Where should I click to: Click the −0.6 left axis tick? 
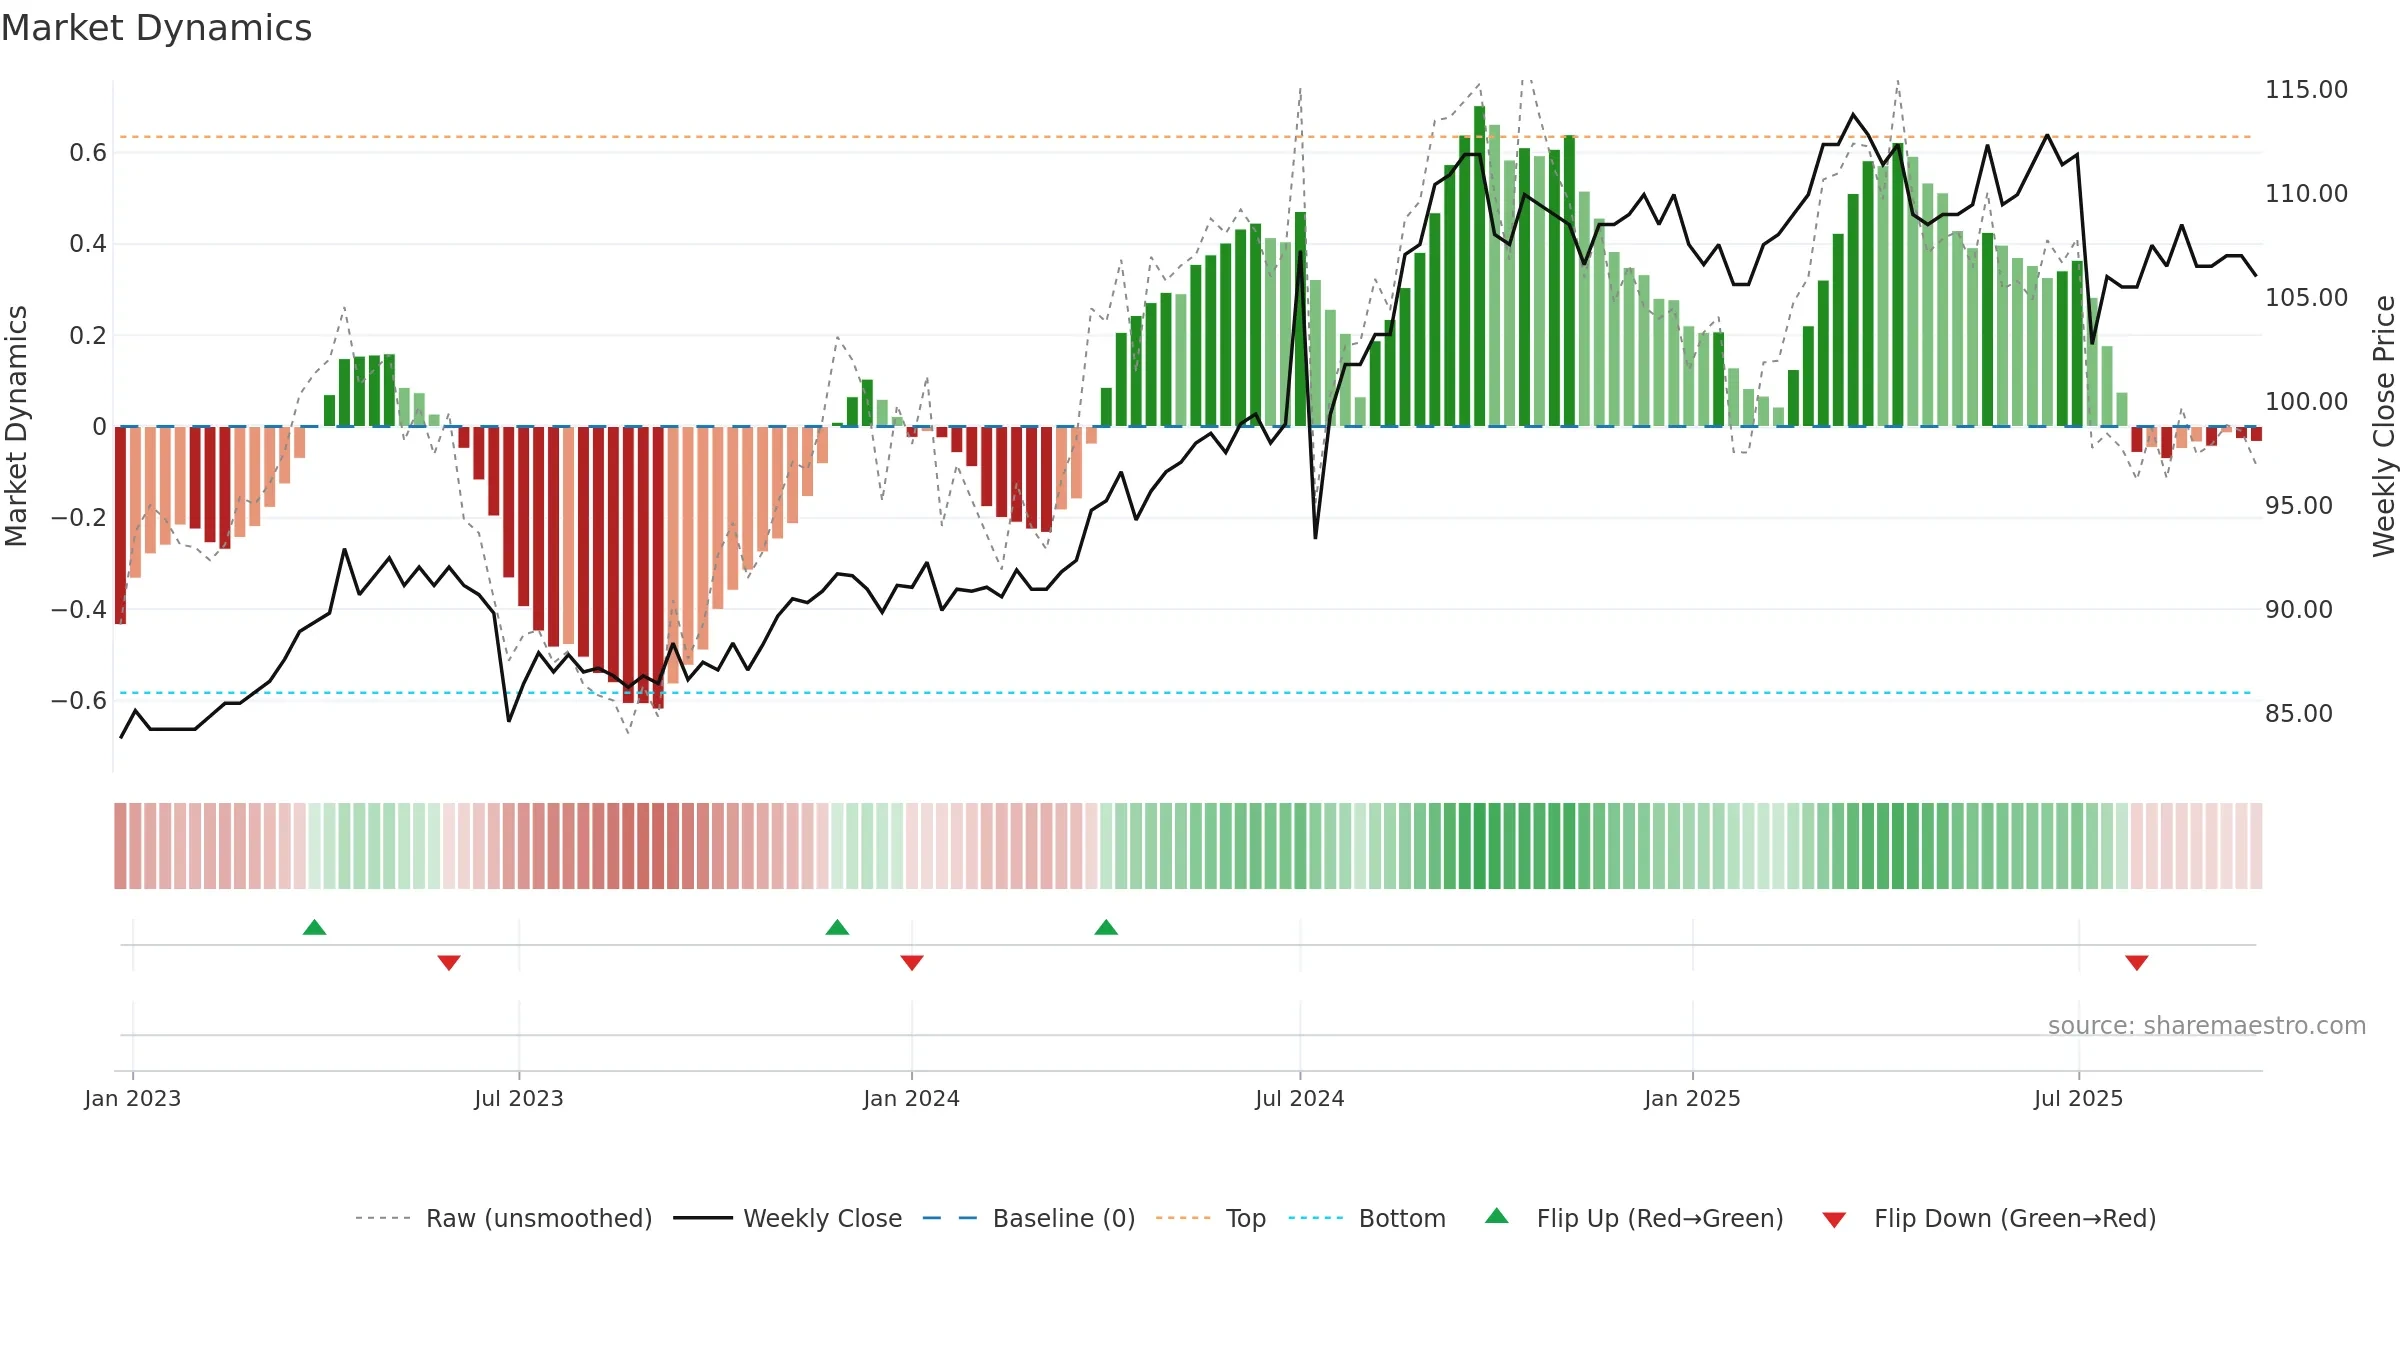point(79,700)
